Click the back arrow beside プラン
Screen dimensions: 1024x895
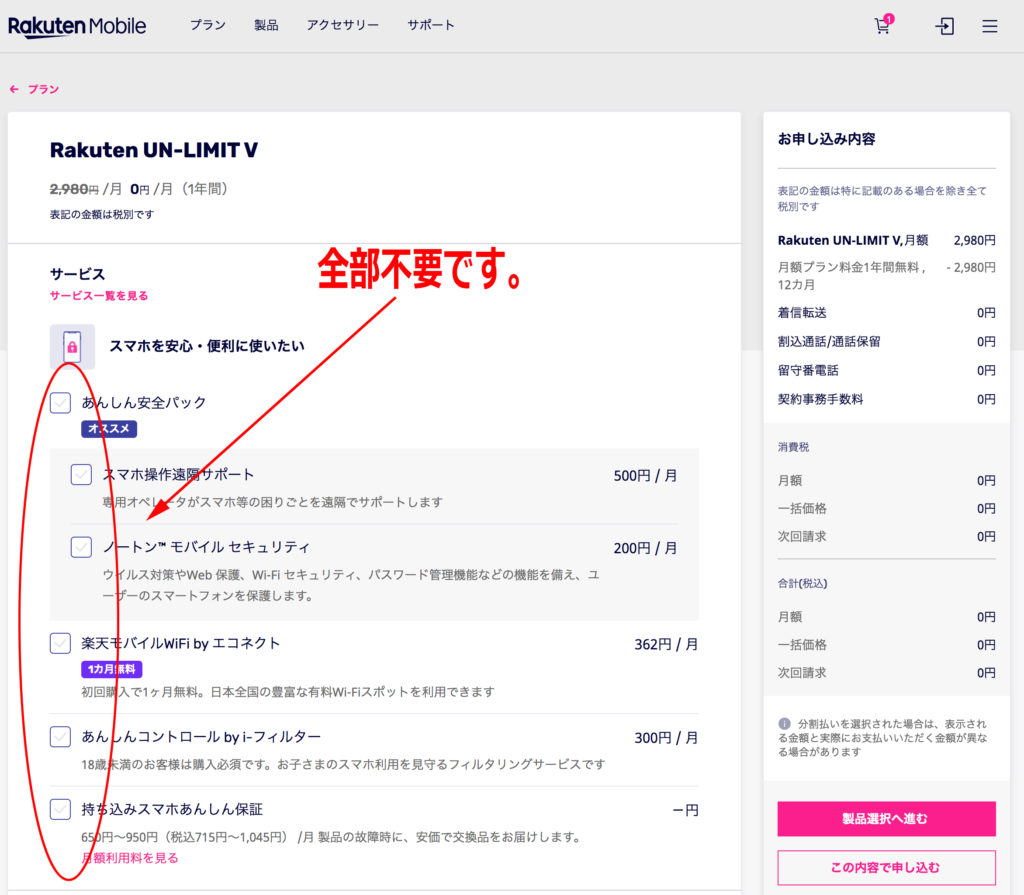pyautogui.click(x=14, y=89)
